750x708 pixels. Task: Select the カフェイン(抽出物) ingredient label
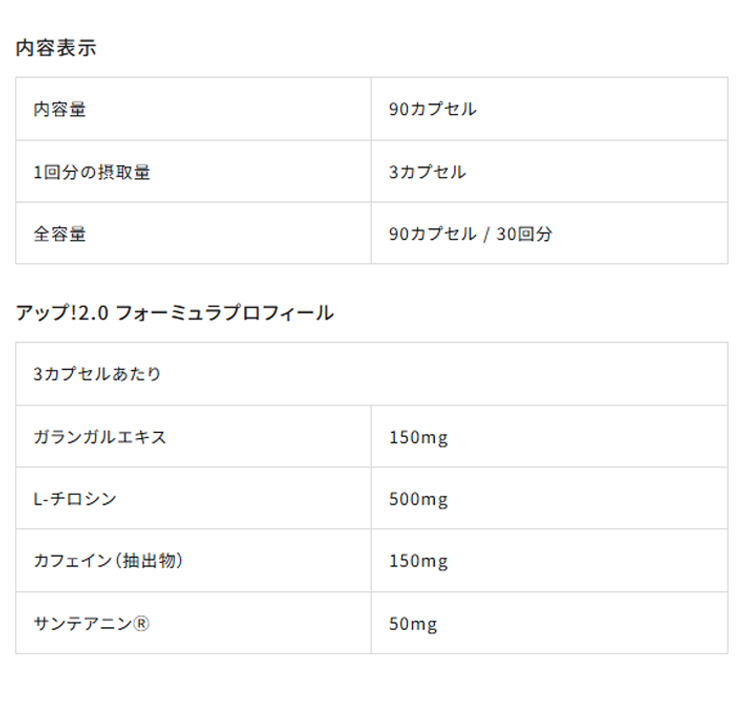[108, 561]
